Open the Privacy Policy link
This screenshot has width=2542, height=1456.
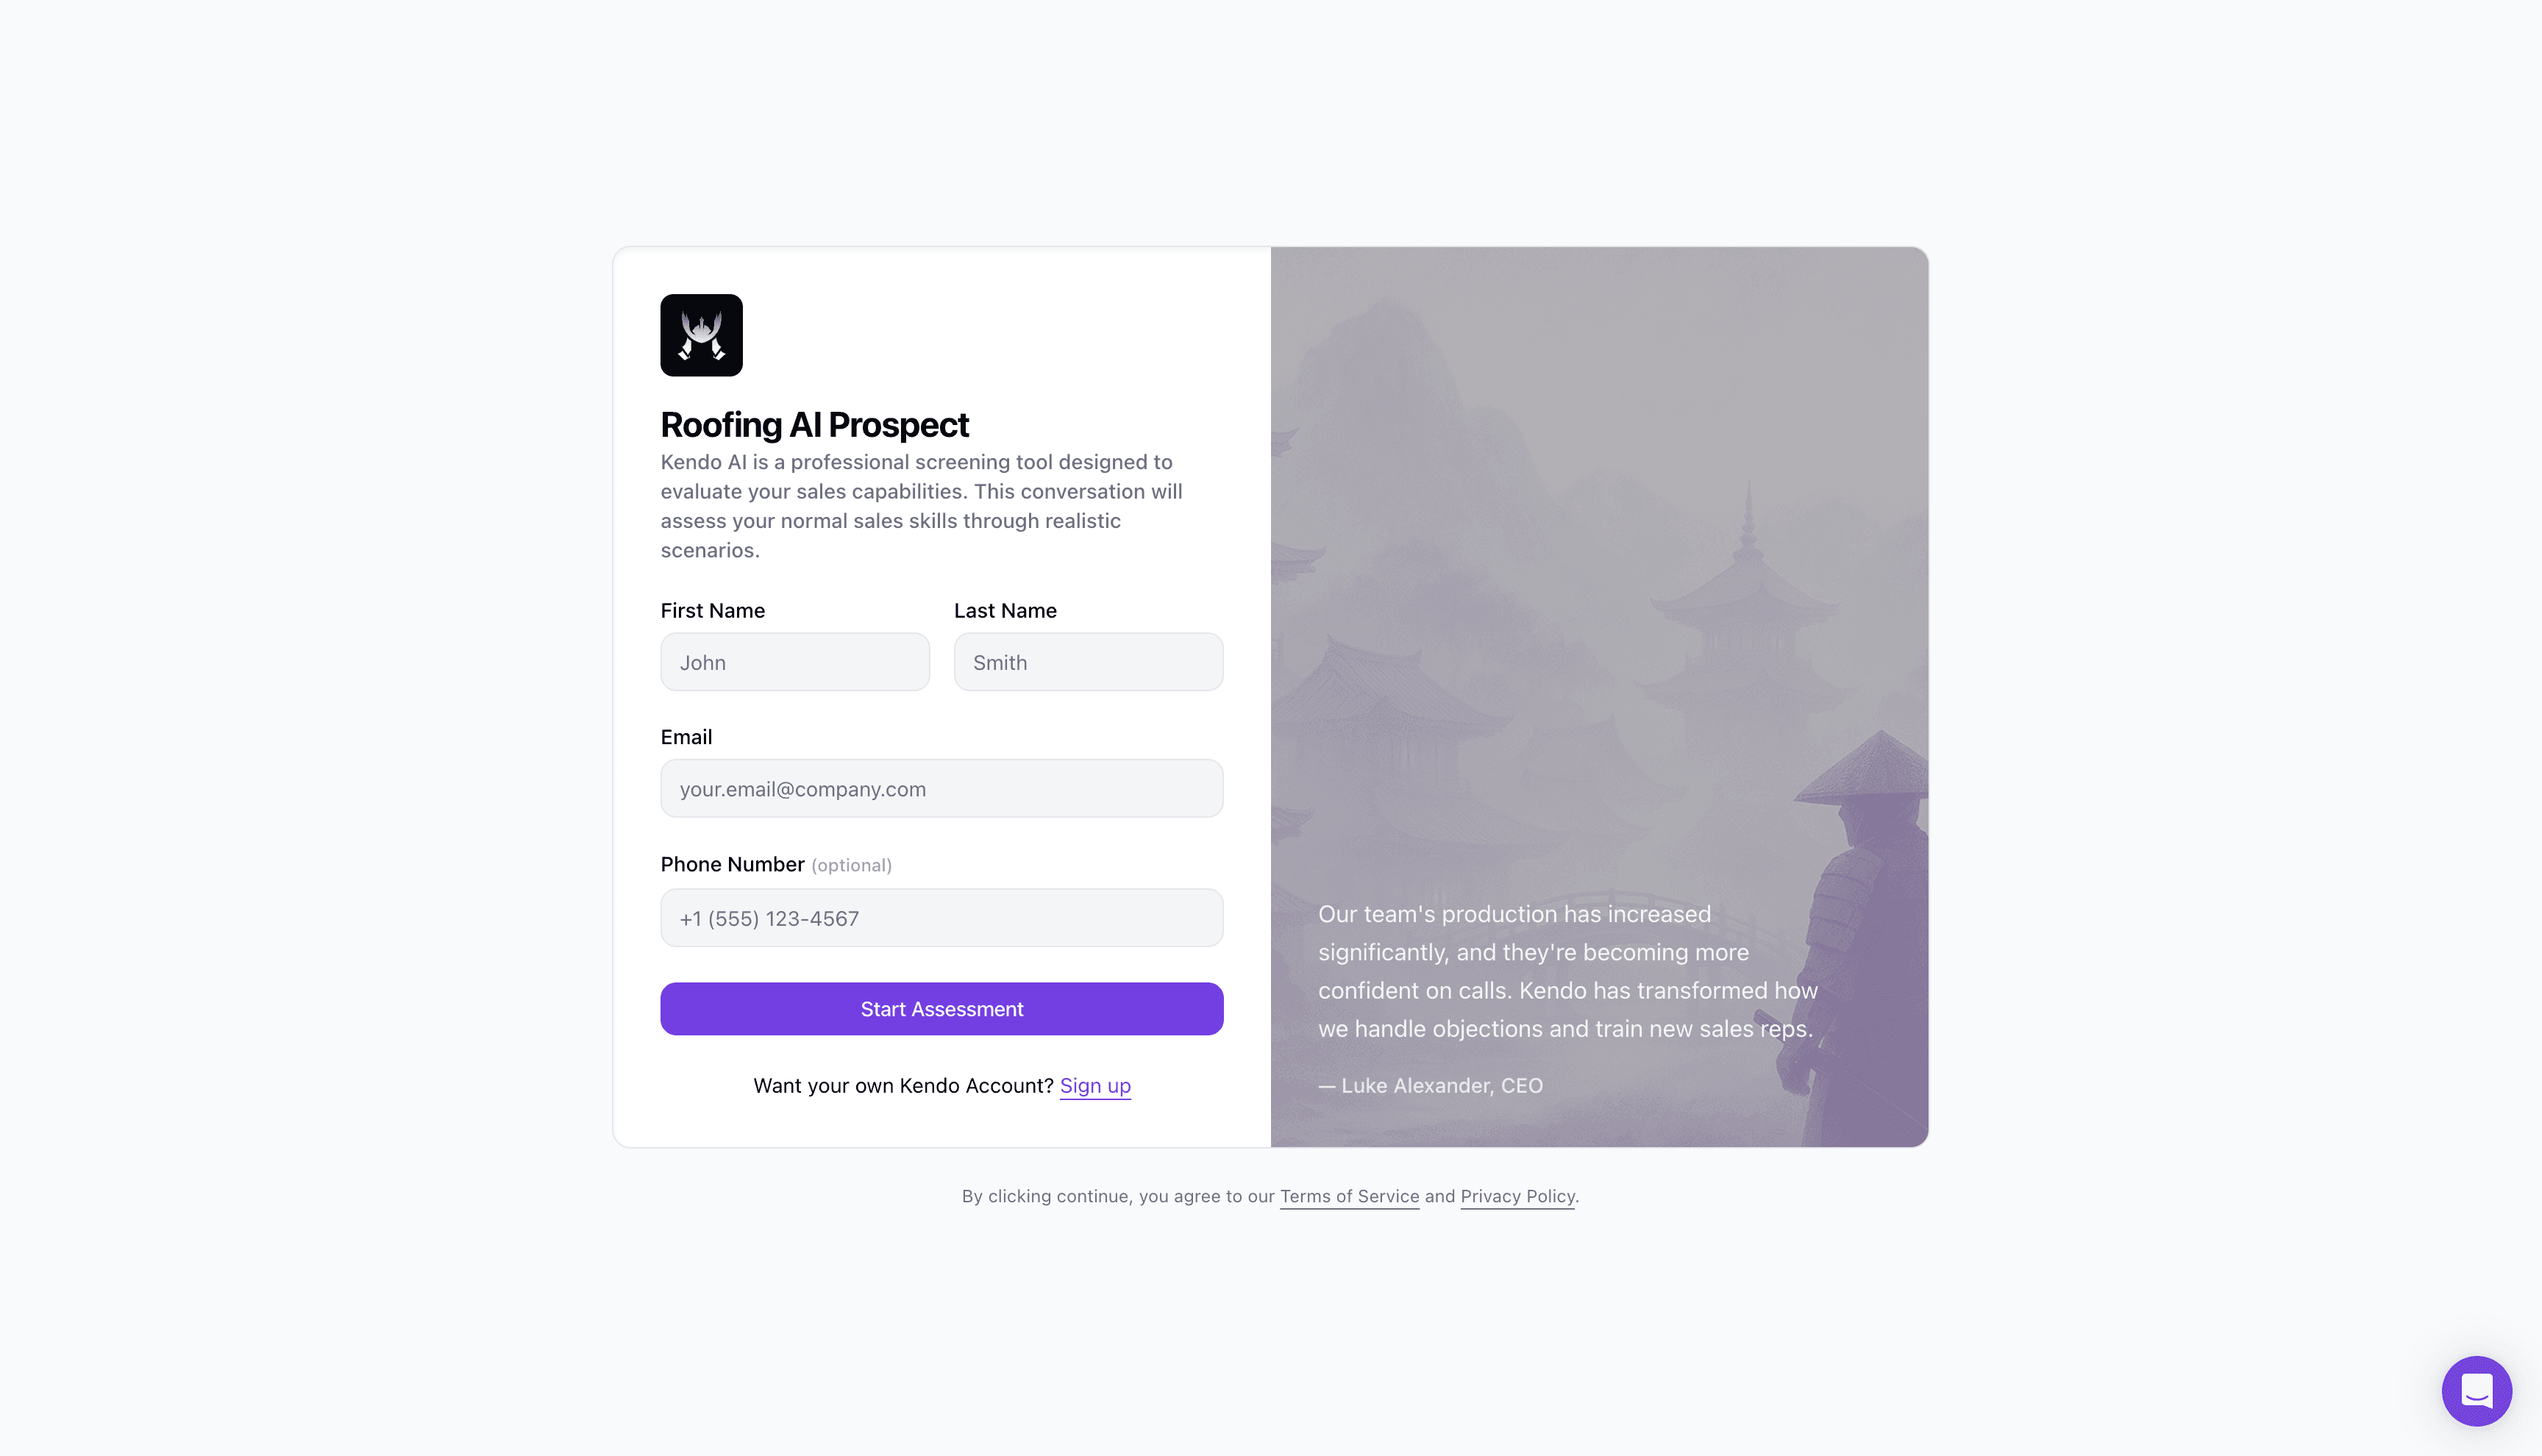pyautogui.click(x=1517, y=1196)
